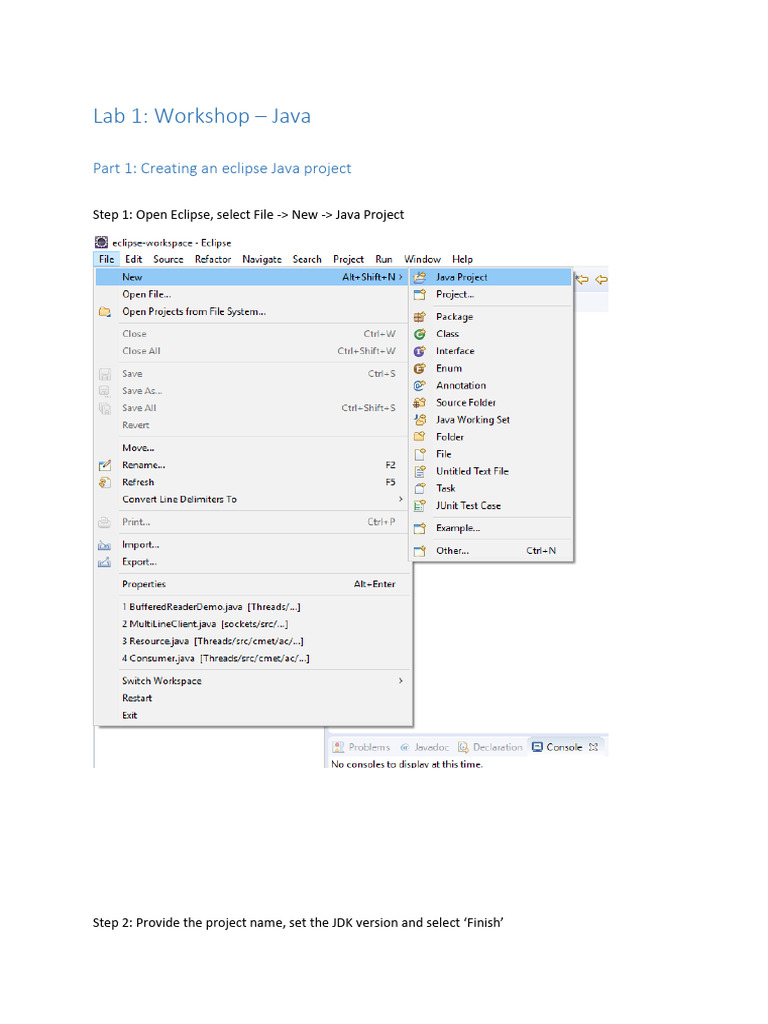Screen dimensions: 768x1024
Task: Open the Project menu in menu bar
Action: coord(348,259)
